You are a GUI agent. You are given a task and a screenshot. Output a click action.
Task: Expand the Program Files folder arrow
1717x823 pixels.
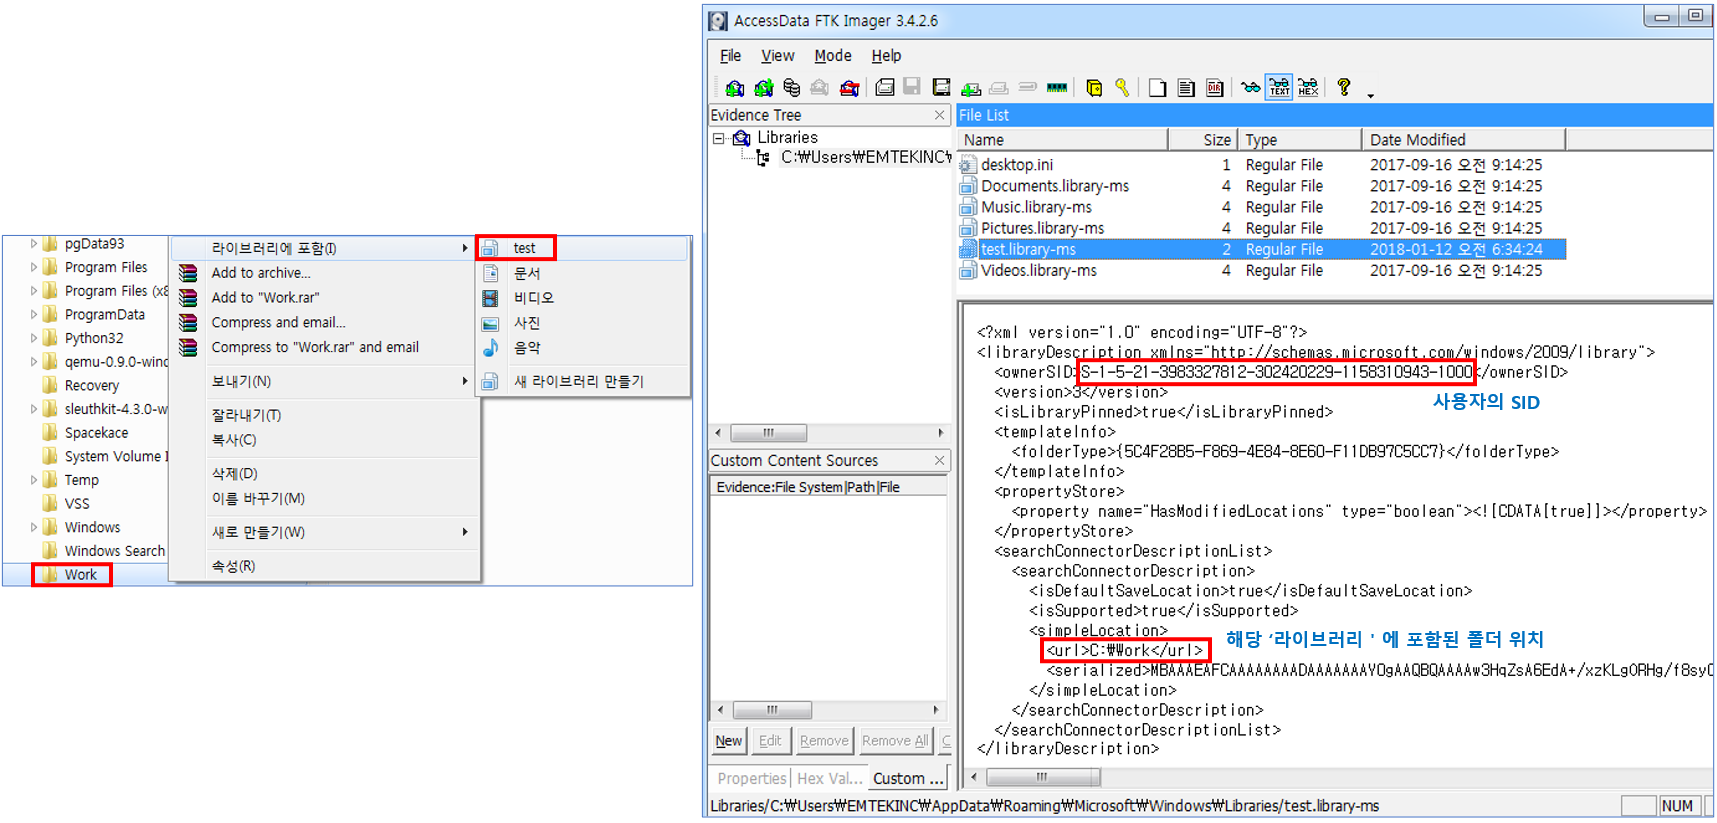(x=33, y=267)
